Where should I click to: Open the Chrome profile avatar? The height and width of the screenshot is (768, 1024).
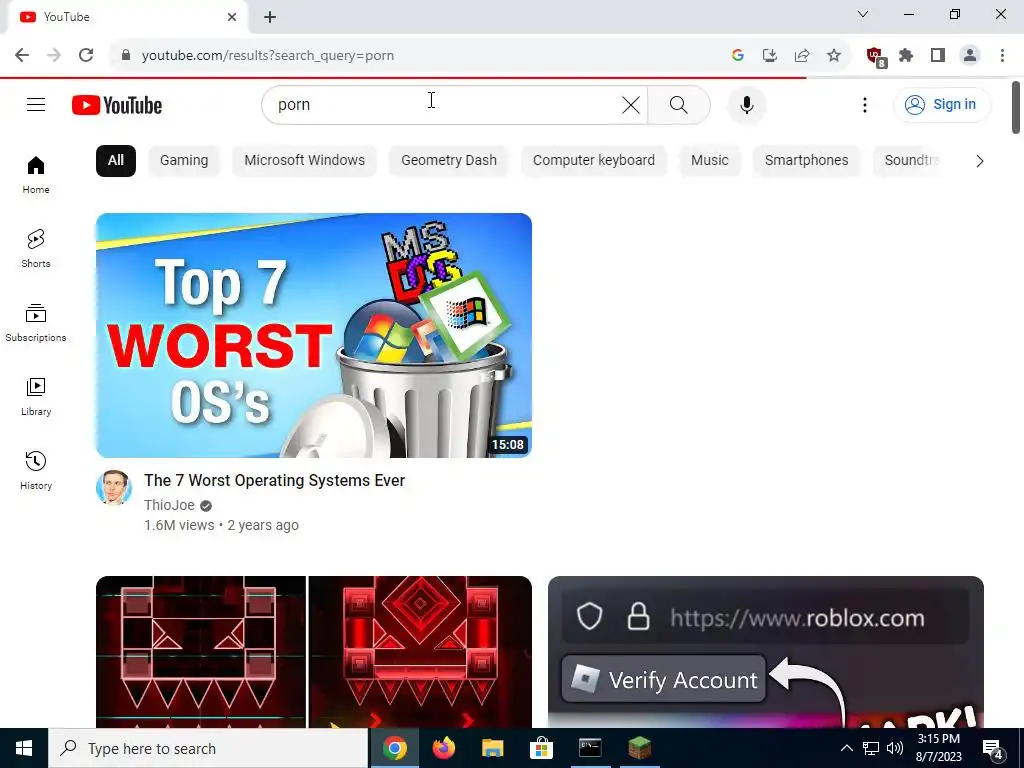(970, 56)
